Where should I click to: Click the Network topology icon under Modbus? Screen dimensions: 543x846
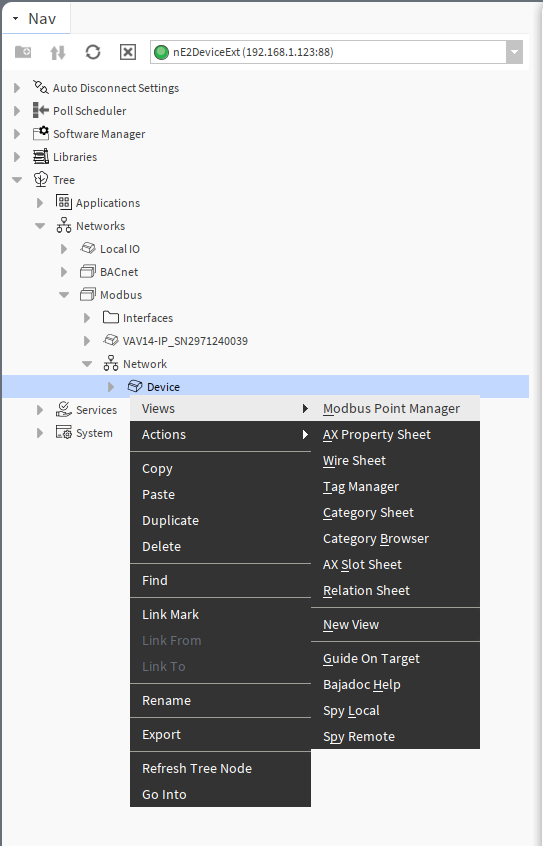point(111,364)
